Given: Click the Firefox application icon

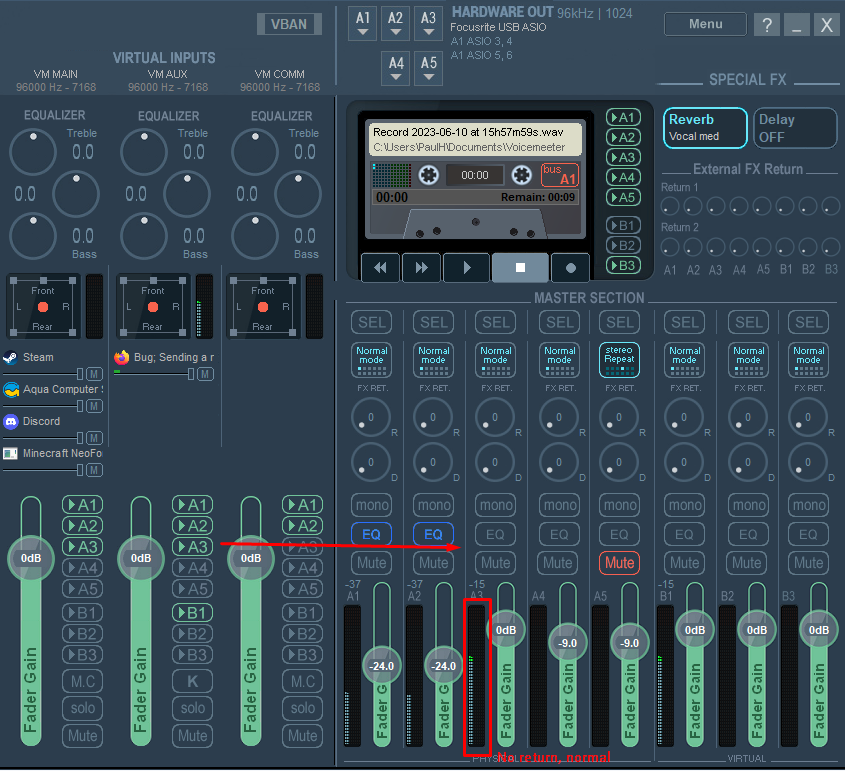Looking at the screenshot, I should 122,357.
